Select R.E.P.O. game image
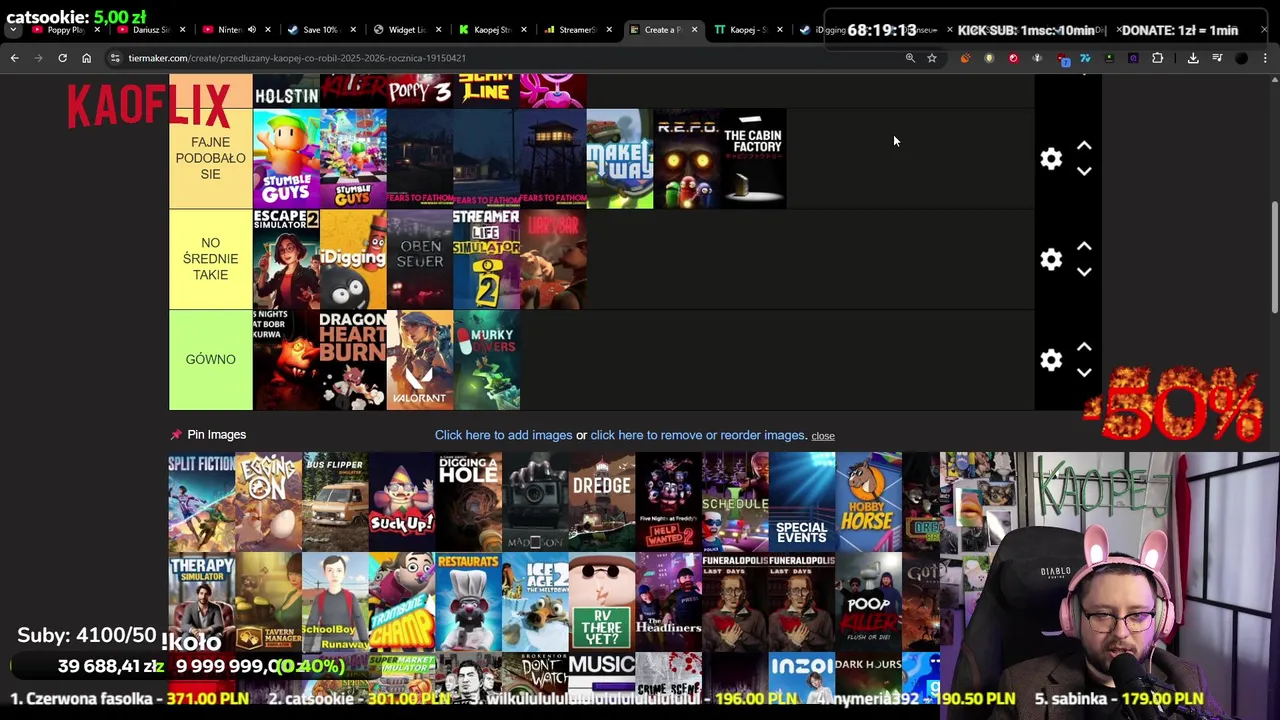The width and height of the screenshot is (1280, 720). (x=687, y=159)
